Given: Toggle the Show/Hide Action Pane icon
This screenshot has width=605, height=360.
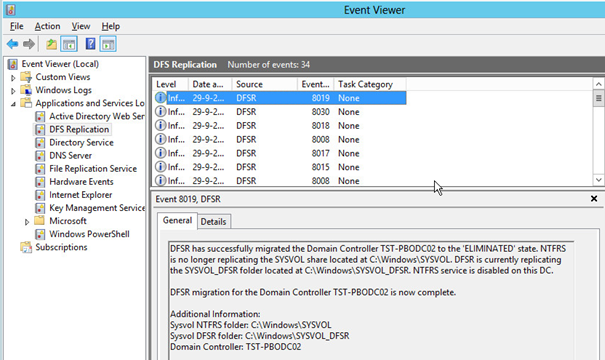Looking at the screenshot, I should (108, 44).
